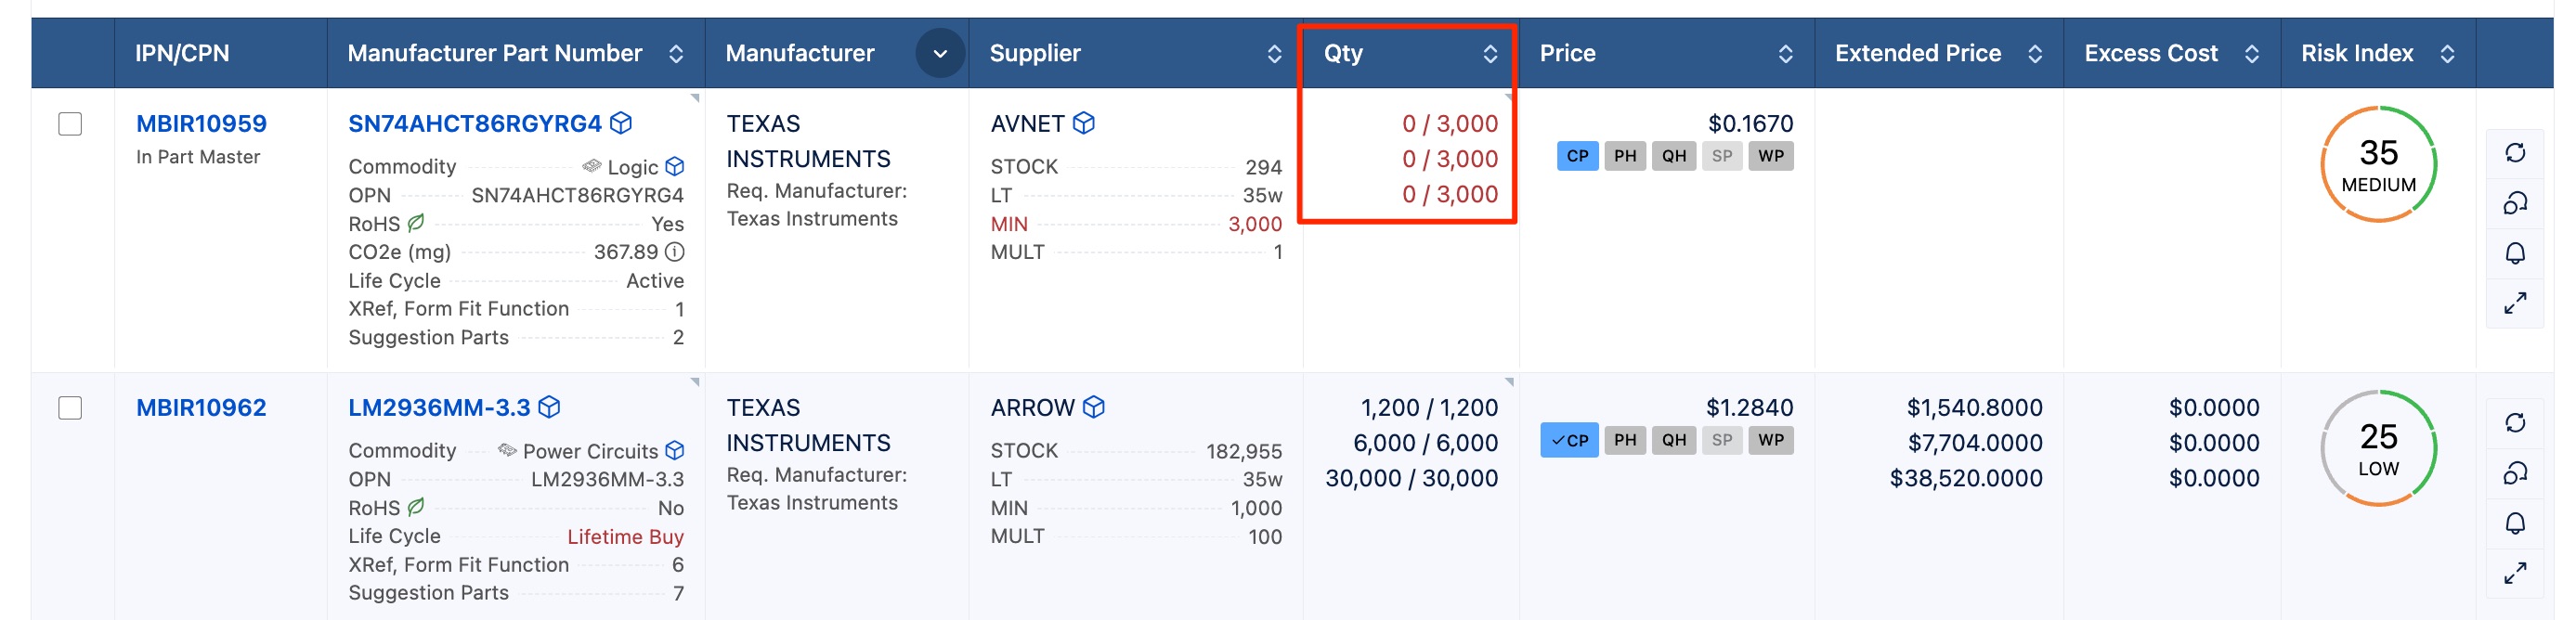Click cube icon next to SN74AHCT86RGYRG4

[621, 123]
